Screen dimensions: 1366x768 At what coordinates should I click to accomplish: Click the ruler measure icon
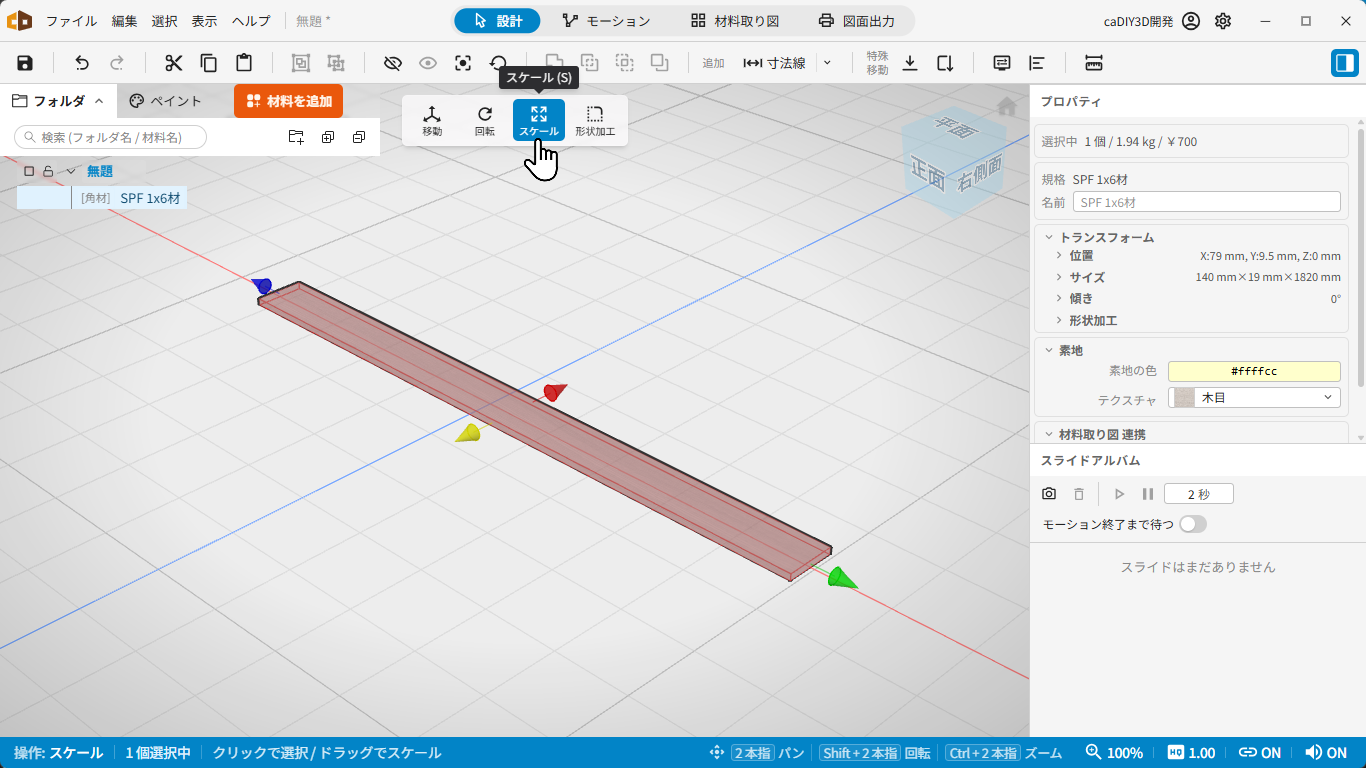coord(1093,63)
